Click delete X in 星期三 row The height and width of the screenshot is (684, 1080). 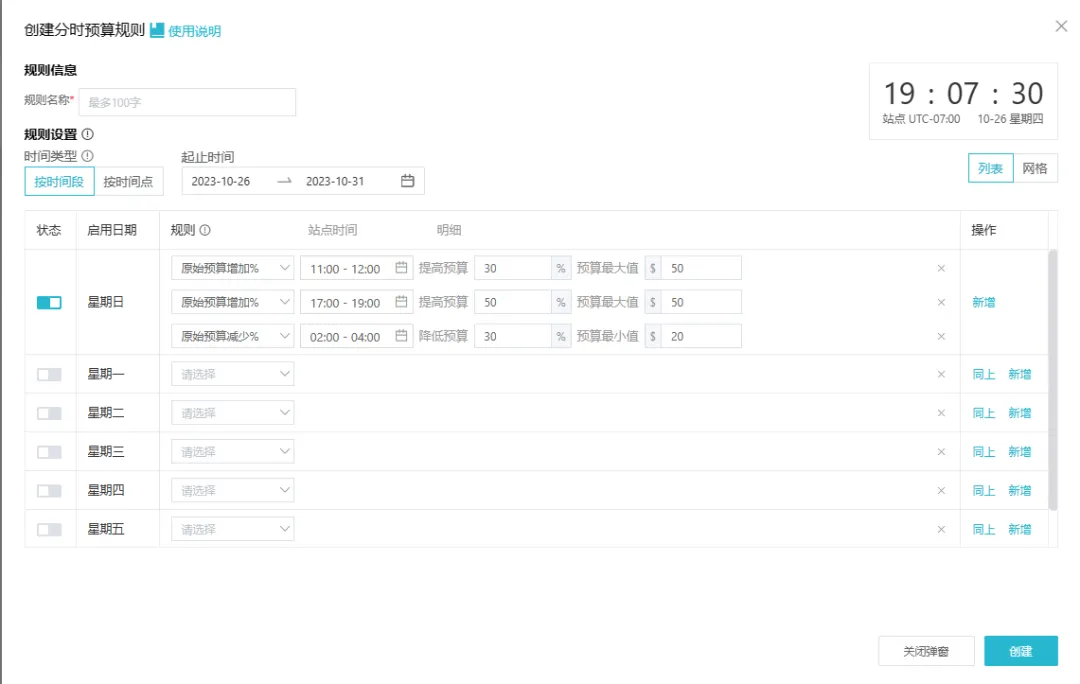point(941,452)
